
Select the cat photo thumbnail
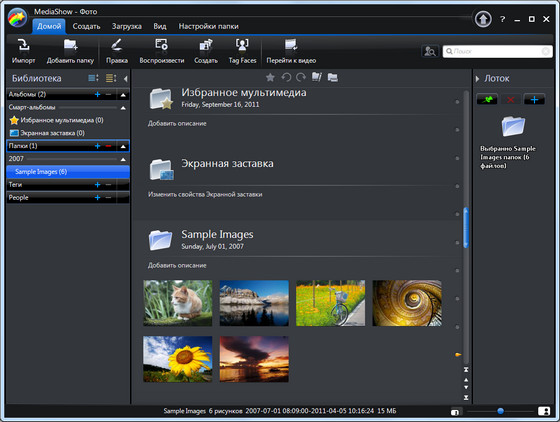click(x=178, y=303)
